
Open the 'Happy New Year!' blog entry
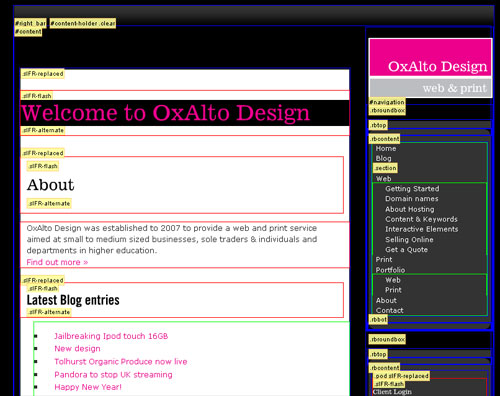pyautogui.click(x=88, y=387)
